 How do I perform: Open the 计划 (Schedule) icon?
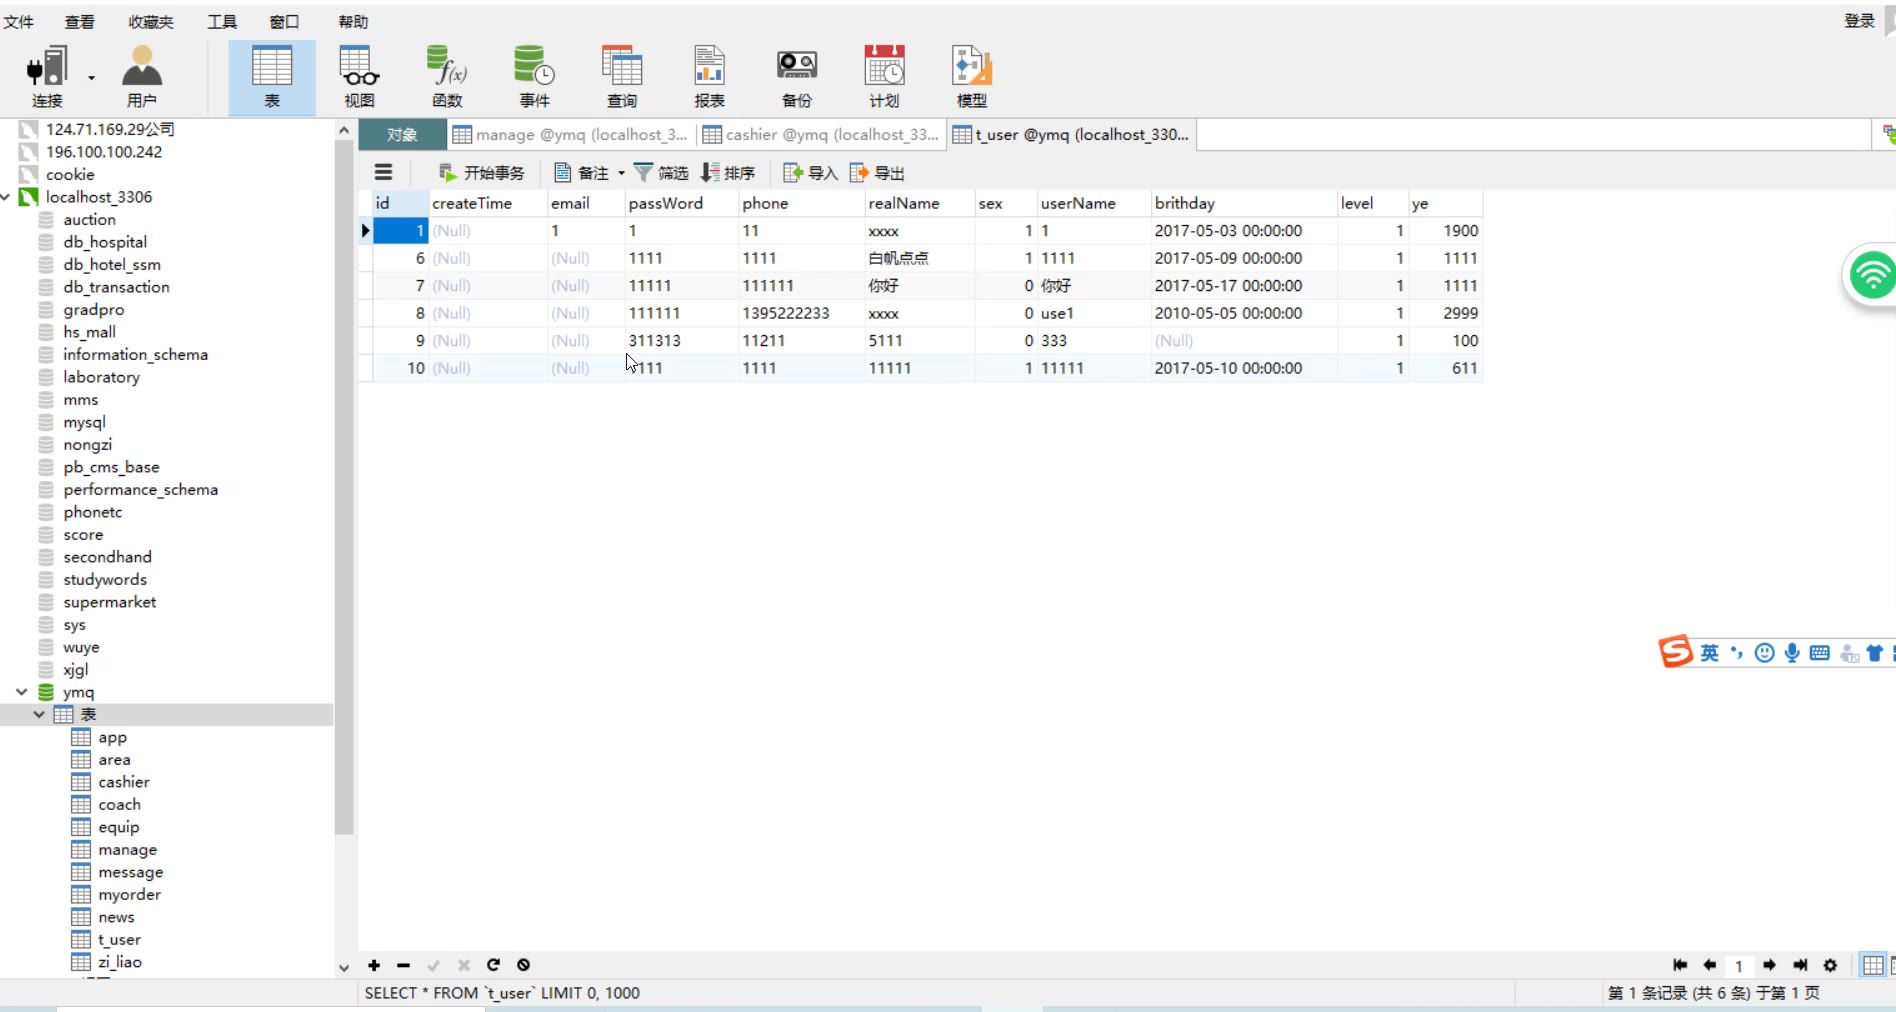coord(884,77)
